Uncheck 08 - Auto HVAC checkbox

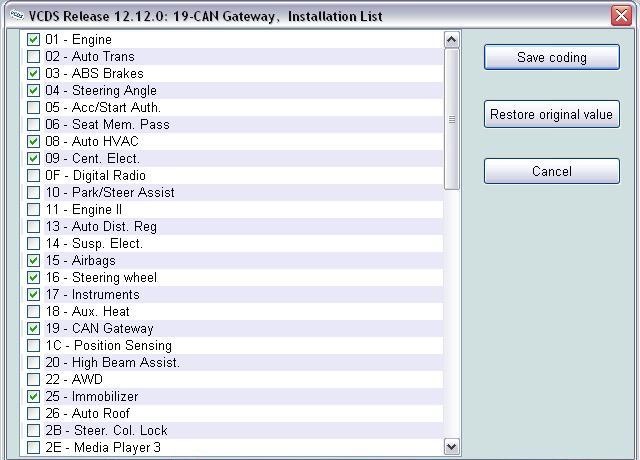tap(33, 142)
